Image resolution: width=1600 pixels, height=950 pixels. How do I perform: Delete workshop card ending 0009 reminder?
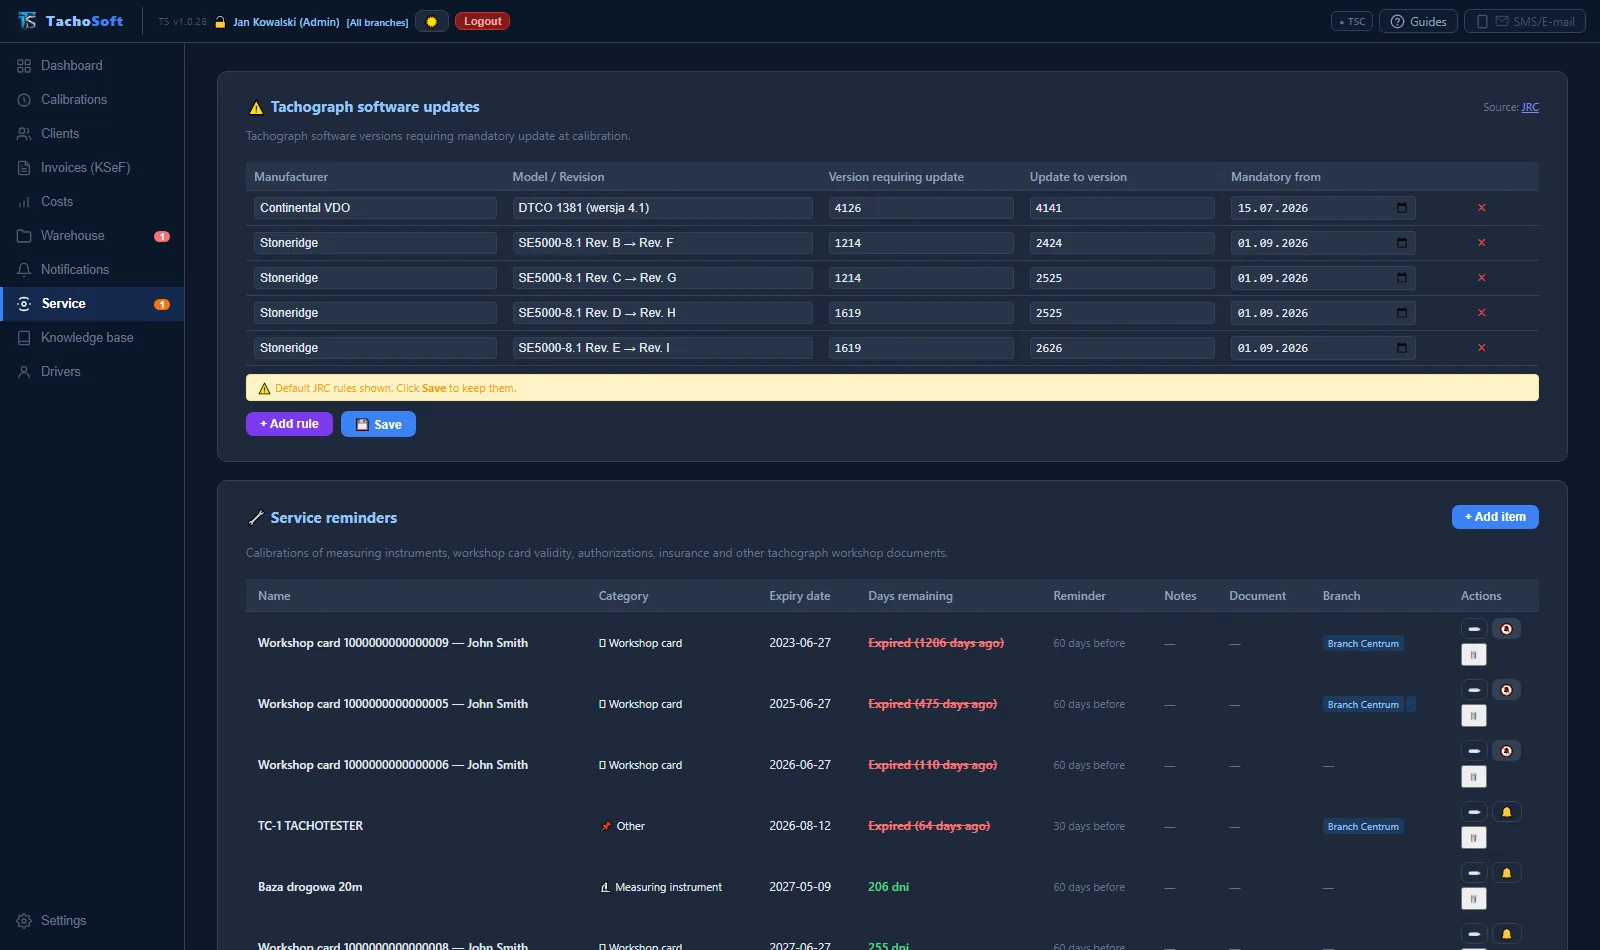point(1474,655)
